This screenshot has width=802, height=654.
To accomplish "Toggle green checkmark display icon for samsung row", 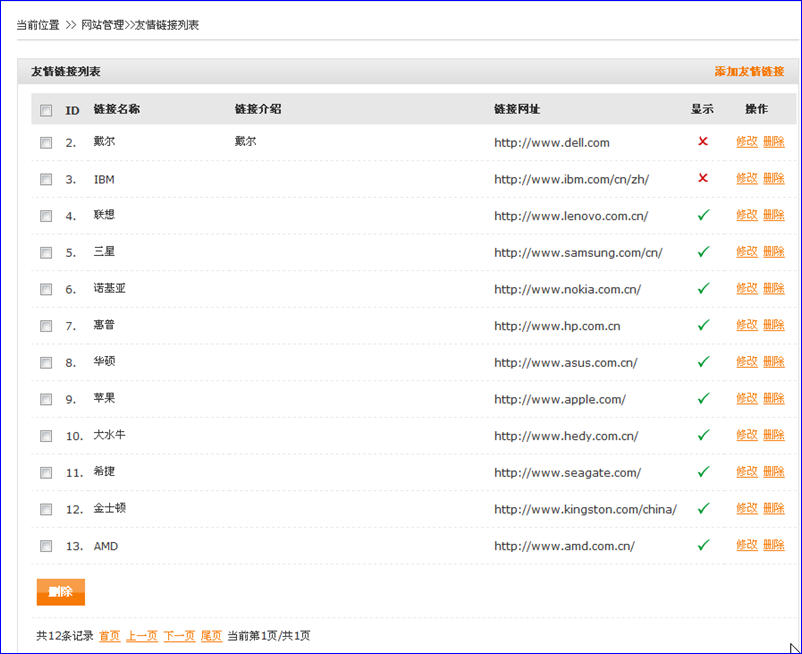I will pyautogui.click(x=704, y=252).
